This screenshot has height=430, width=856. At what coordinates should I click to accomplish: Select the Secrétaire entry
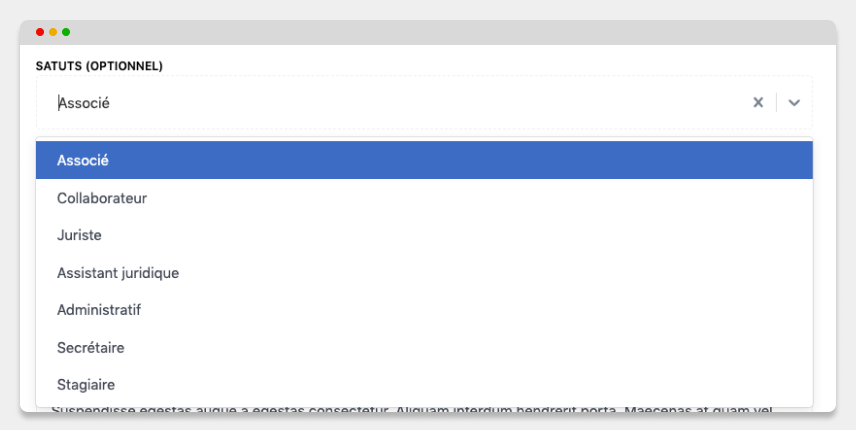coord(424,348)
